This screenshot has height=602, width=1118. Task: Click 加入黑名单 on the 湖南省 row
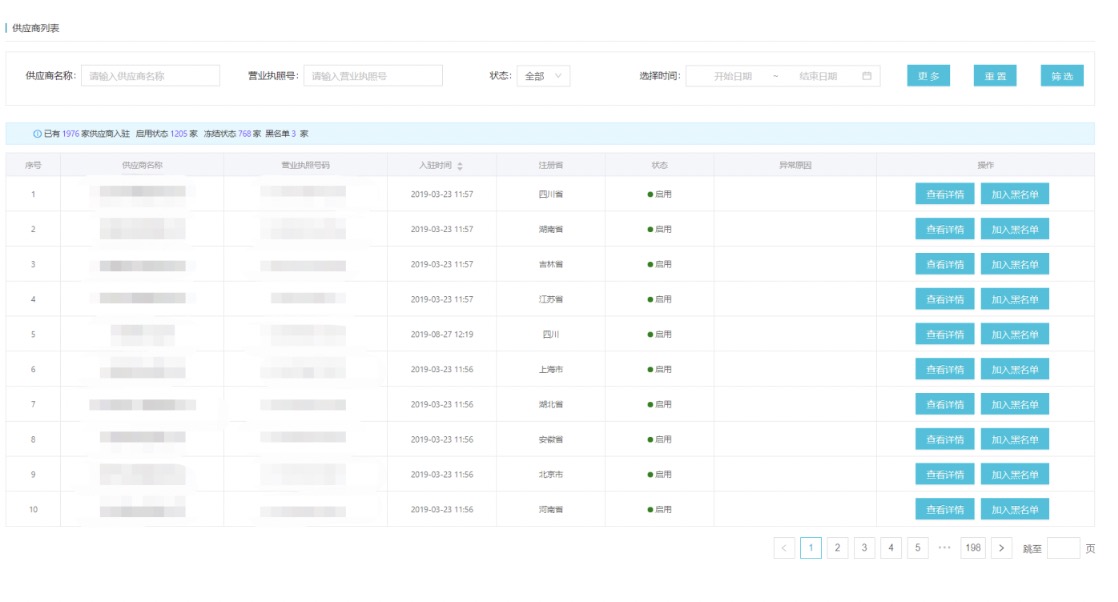(1015, 229)
